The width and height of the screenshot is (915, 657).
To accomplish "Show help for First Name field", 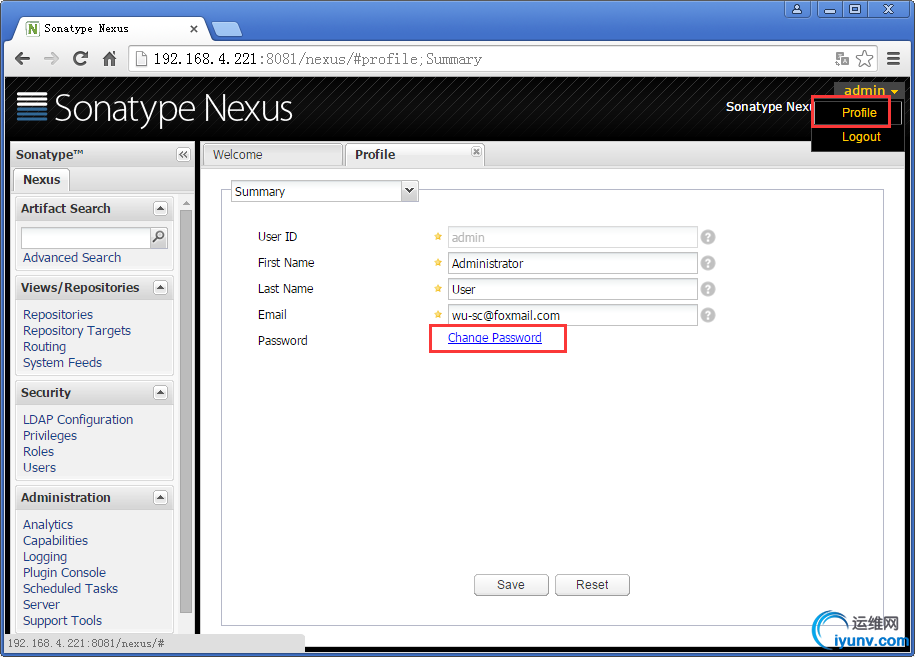I will 708,263.
